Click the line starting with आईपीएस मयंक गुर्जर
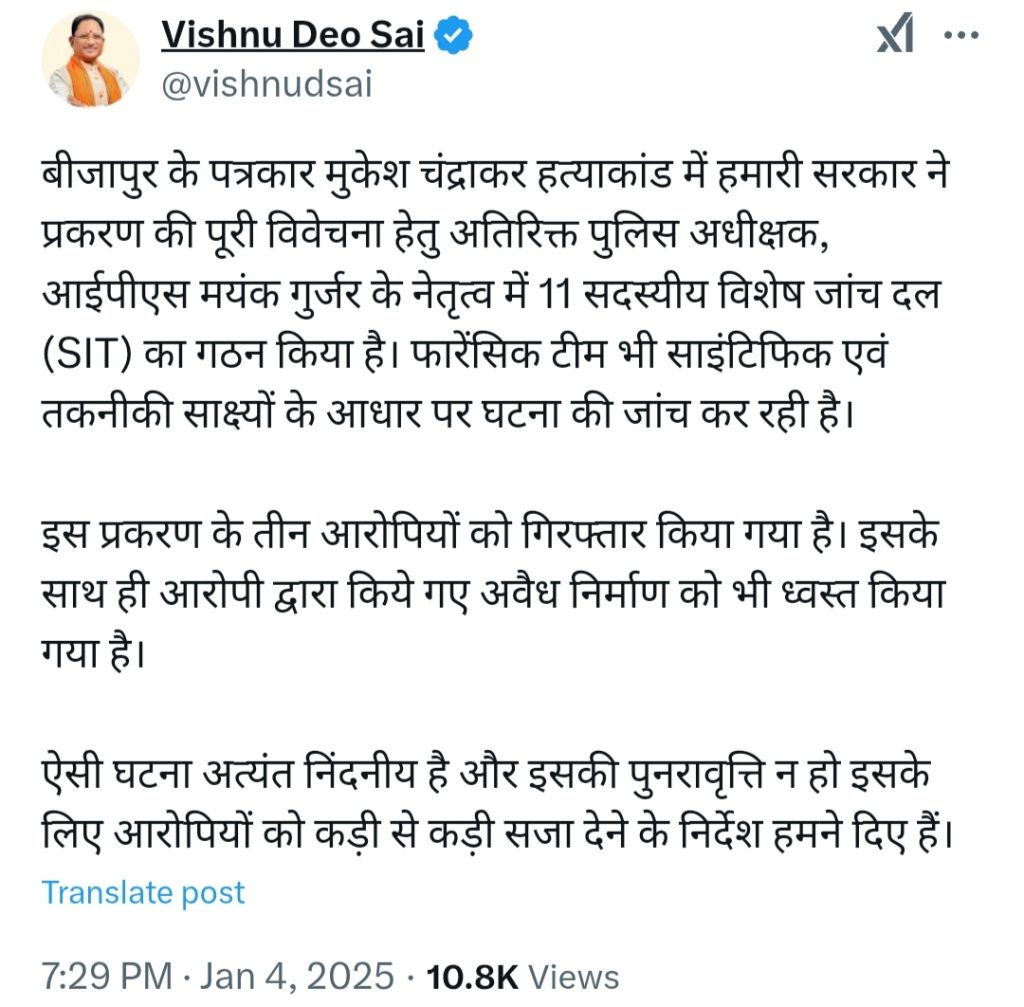Image resolution: width=1024 pixels, height=1007 pixels. (x=492, y=295)
